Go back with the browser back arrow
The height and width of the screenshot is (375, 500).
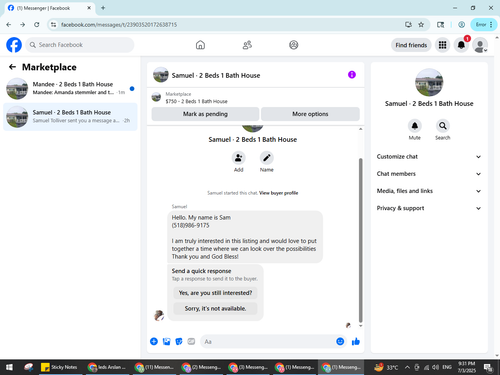click(9, 24)
